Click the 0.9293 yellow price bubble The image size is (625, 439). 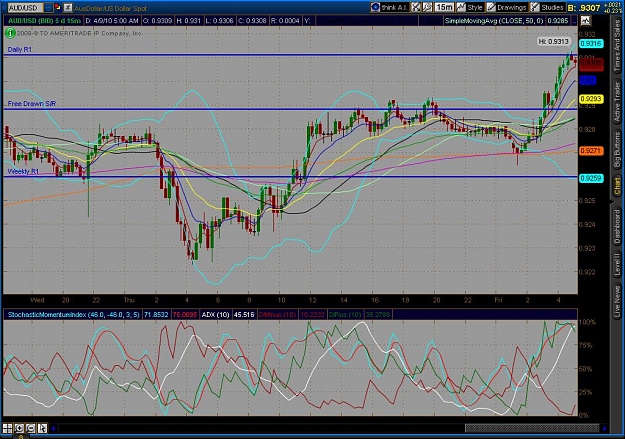click(x=591, y=98)
